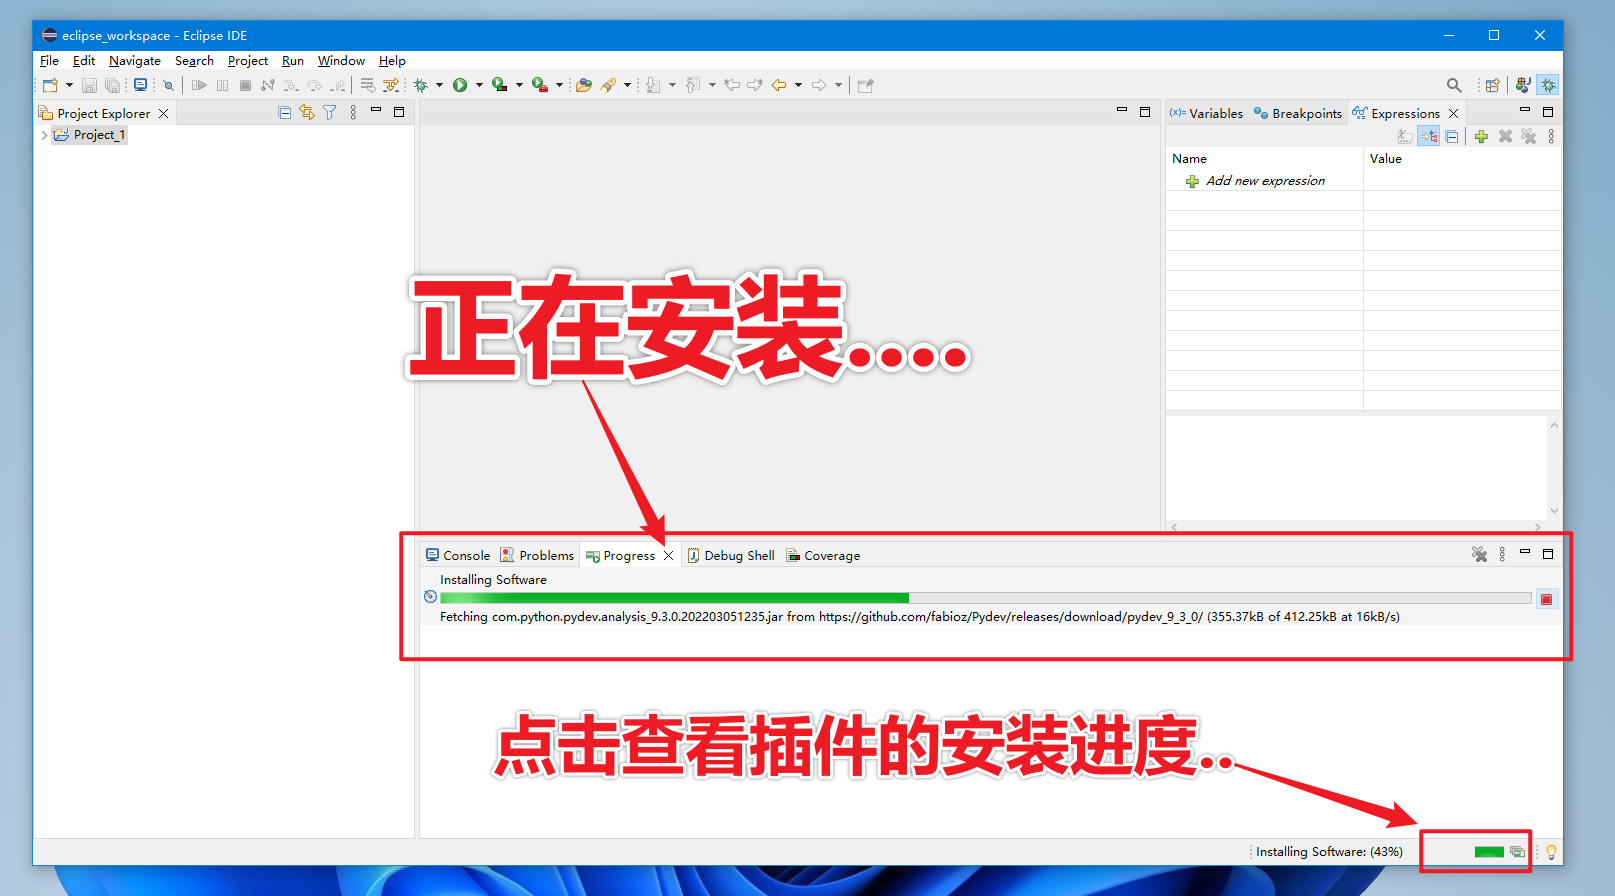Image resolution: width=1615 pixels, height=896 pixels.
Task: Open the File menu
Action: 49,61
